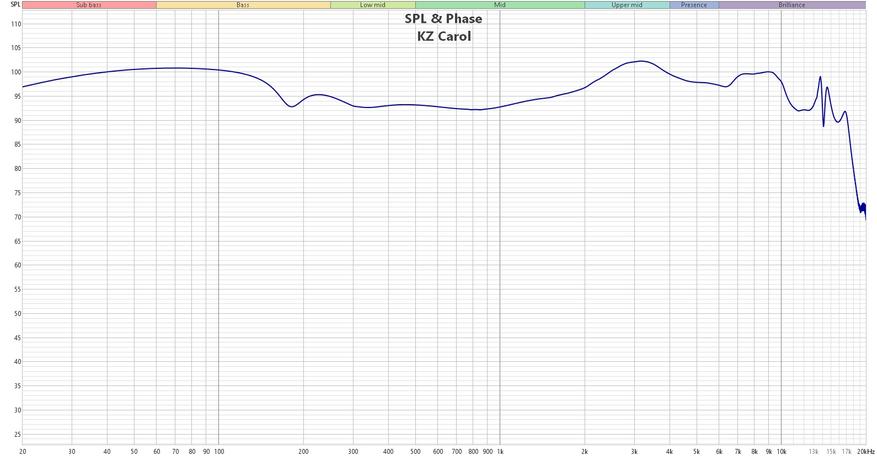
Task: Click the 9k frequency label
Action: 769,451
